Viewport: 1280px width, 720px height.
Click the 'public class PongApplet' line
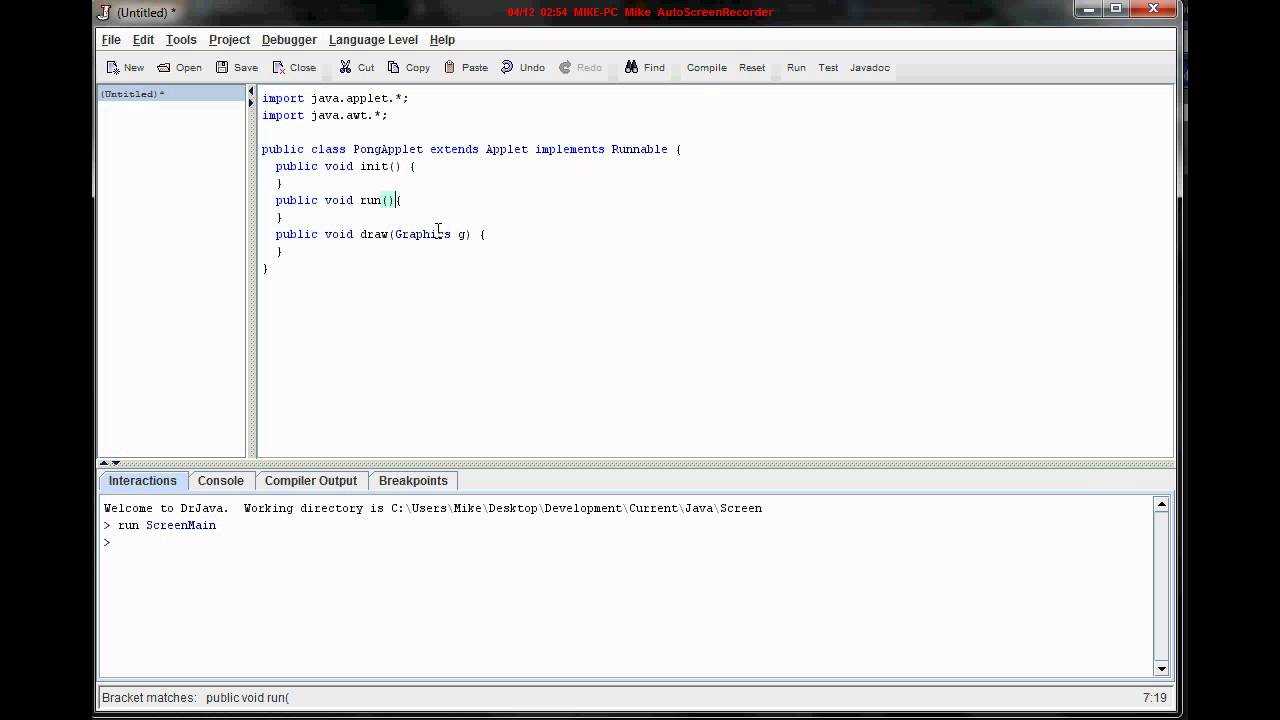pyautogui.click(x=471, y=149)
